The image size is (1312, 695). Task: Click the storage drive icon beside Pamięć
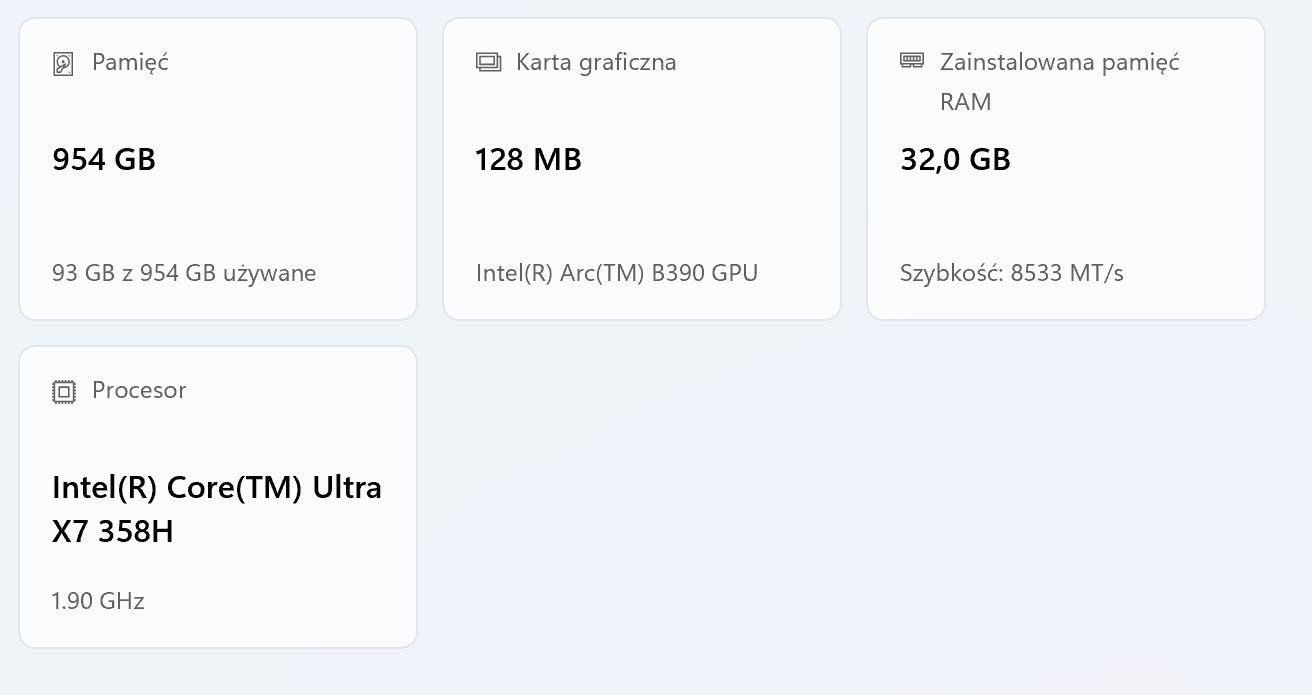coord(65,62)
